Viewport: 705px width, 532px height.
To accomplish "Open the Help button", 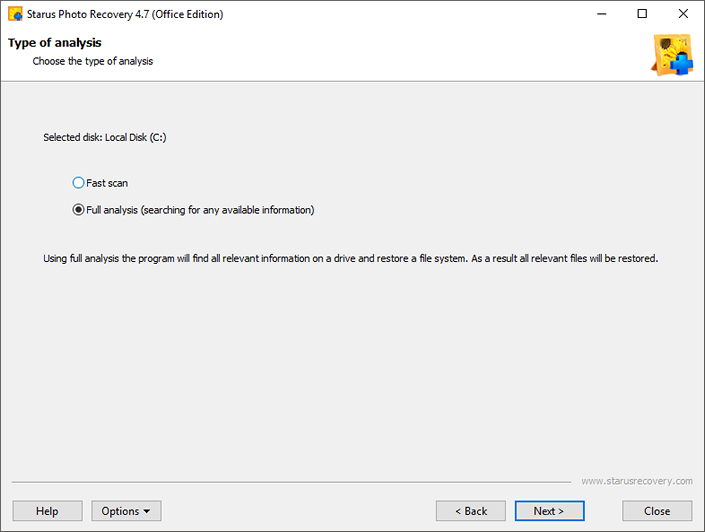I will coord(47,511).
